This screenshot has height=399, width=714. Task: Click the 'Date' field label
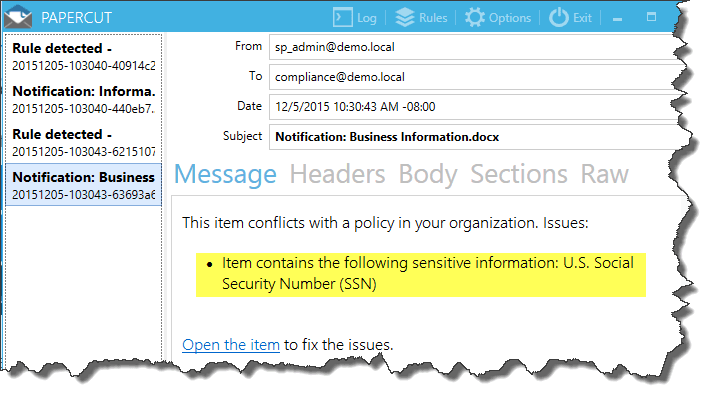point(250,106)
